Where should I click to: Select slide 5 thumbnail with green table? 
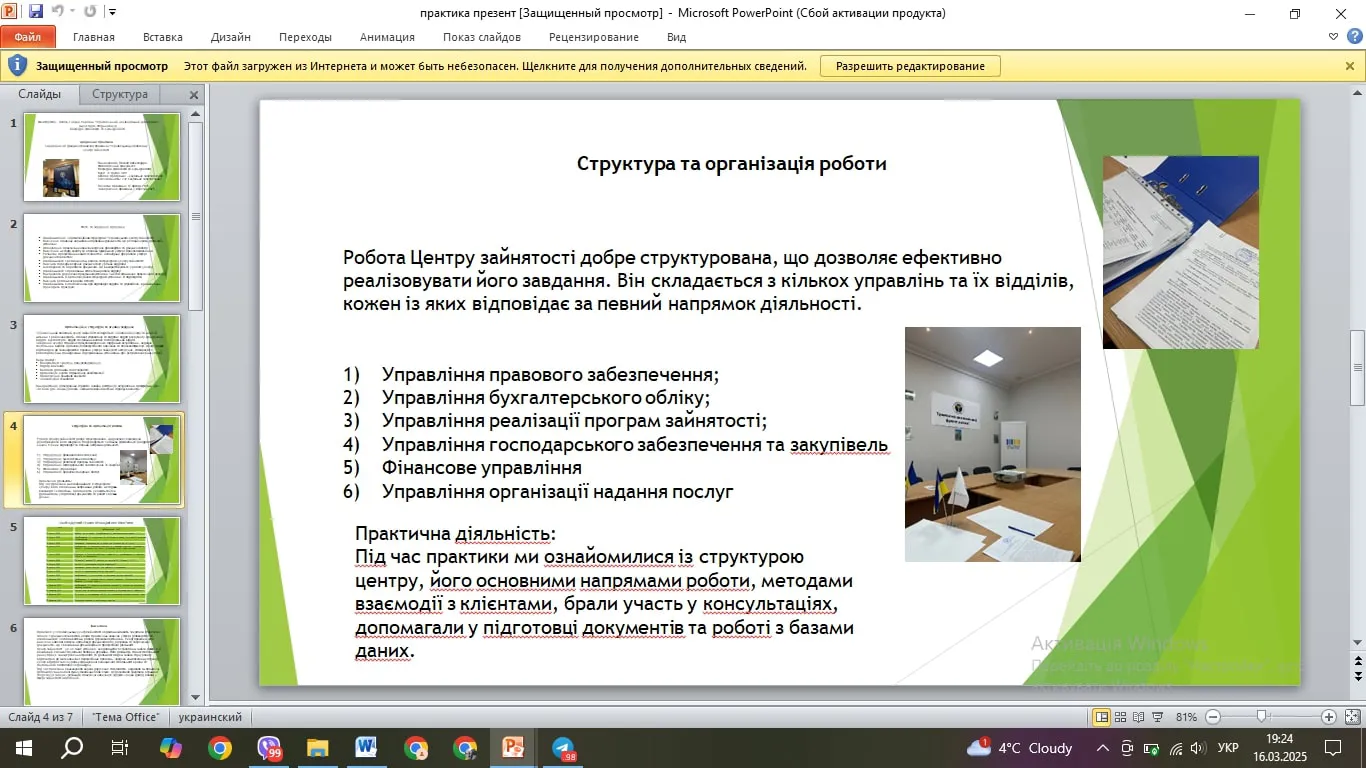coord(101,561)
